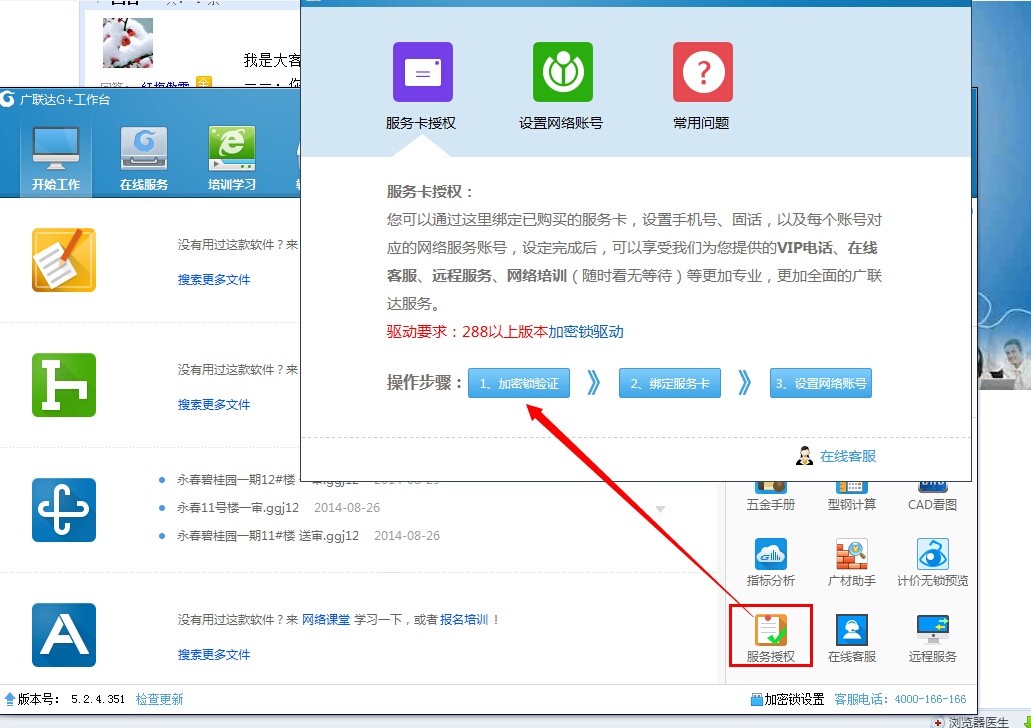Image resolution: width=1031 pixels, height=728 pixels.
Task: Open file 永春碧桂园一期11#楼 送审.ggj12
Action: tap(268, 535)
